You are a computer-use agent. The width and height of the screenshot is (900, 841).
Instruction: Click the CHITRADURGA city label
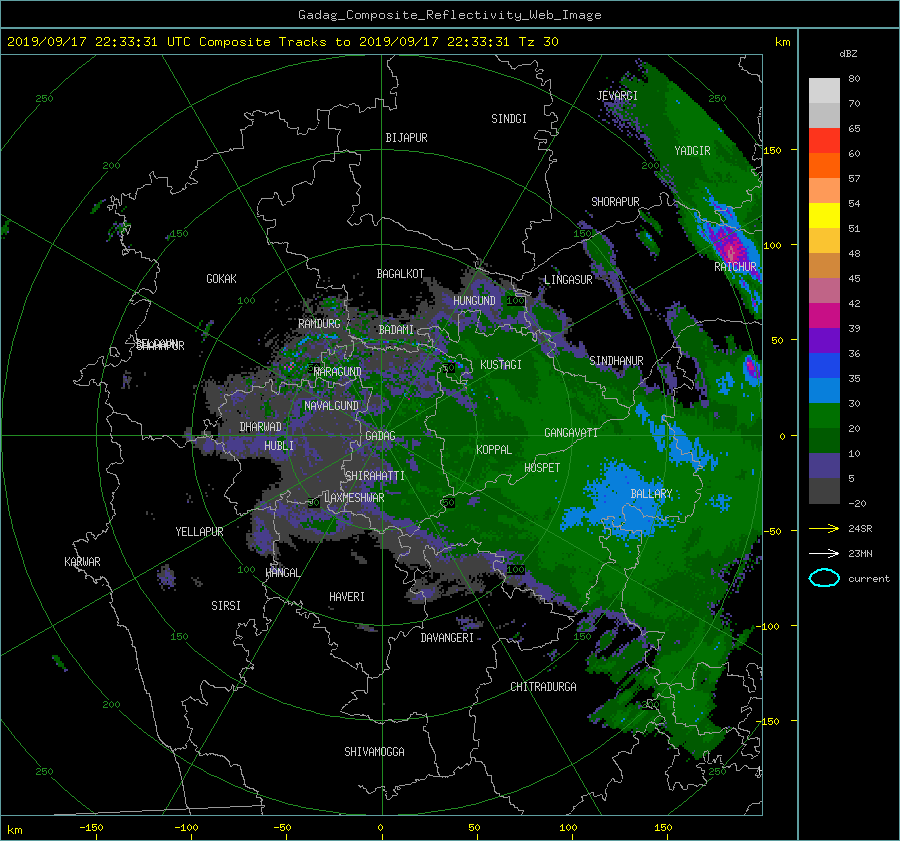544,687
